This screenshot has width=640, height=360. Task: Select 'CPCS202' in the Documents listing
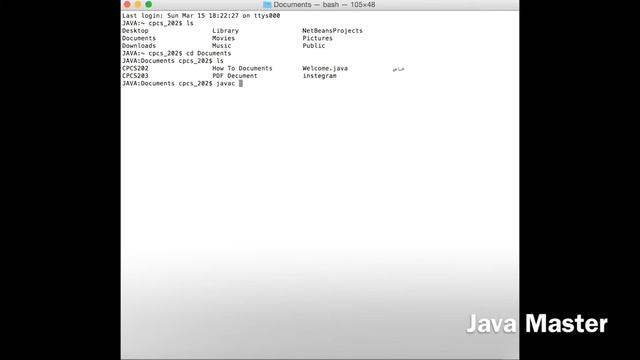(135, 68)
